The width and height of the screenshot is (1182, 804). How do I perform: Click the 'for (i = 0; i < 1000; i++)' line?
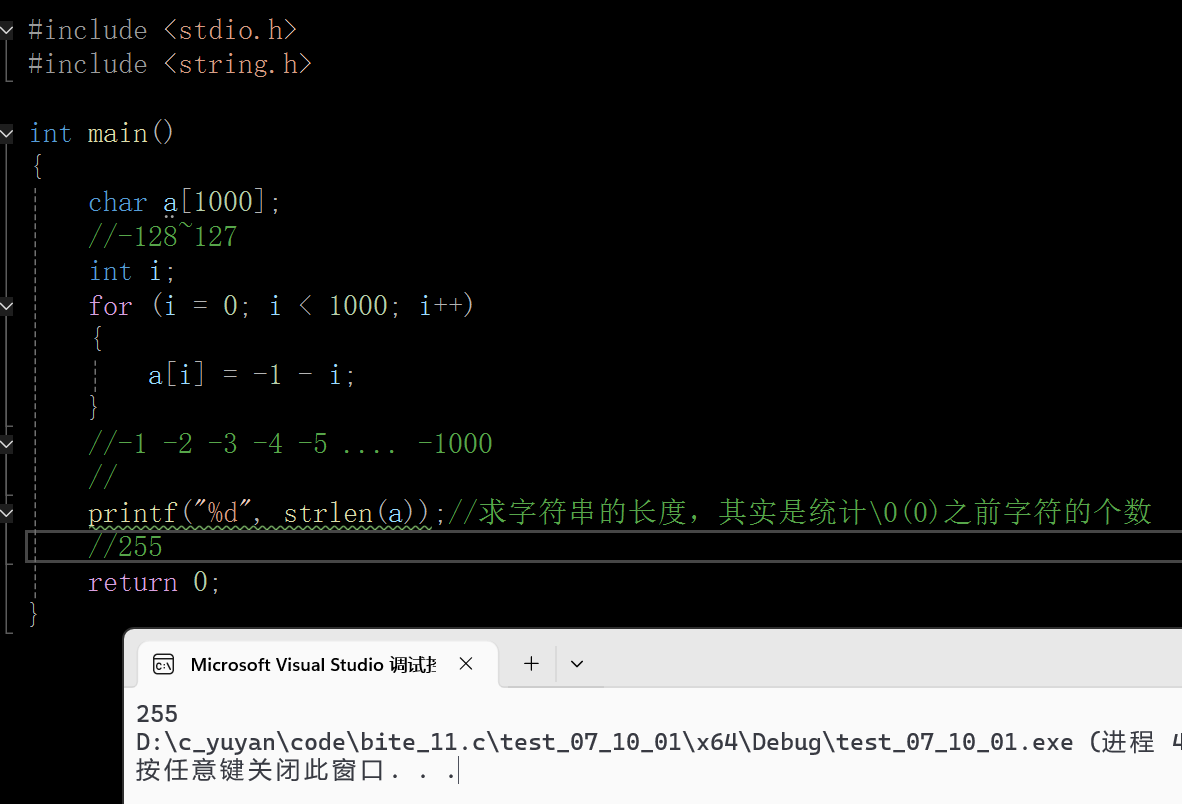[281, 306]
